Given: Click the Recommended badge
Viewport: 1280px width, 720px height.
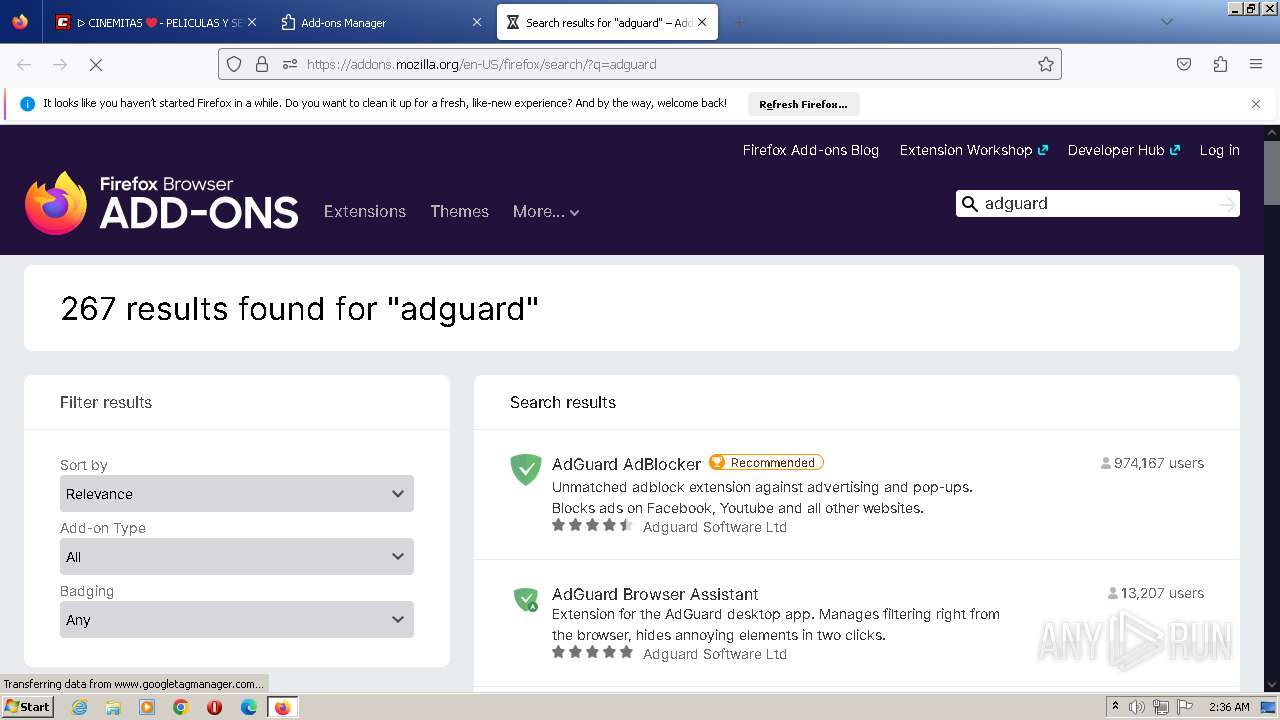Looking at the screenshot, I should click(766, 462).
